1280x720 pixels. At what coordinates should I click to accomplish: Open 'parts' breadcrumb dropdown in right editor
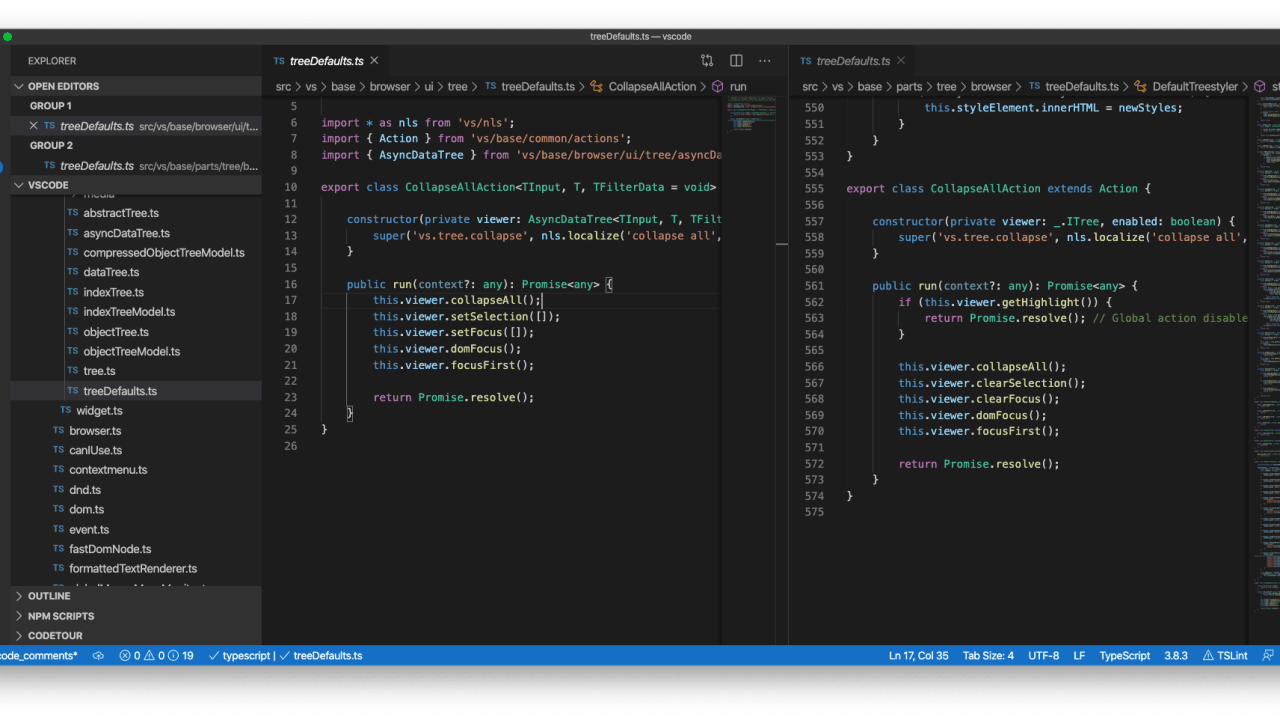pyautogui.click(x=909, y=87)
